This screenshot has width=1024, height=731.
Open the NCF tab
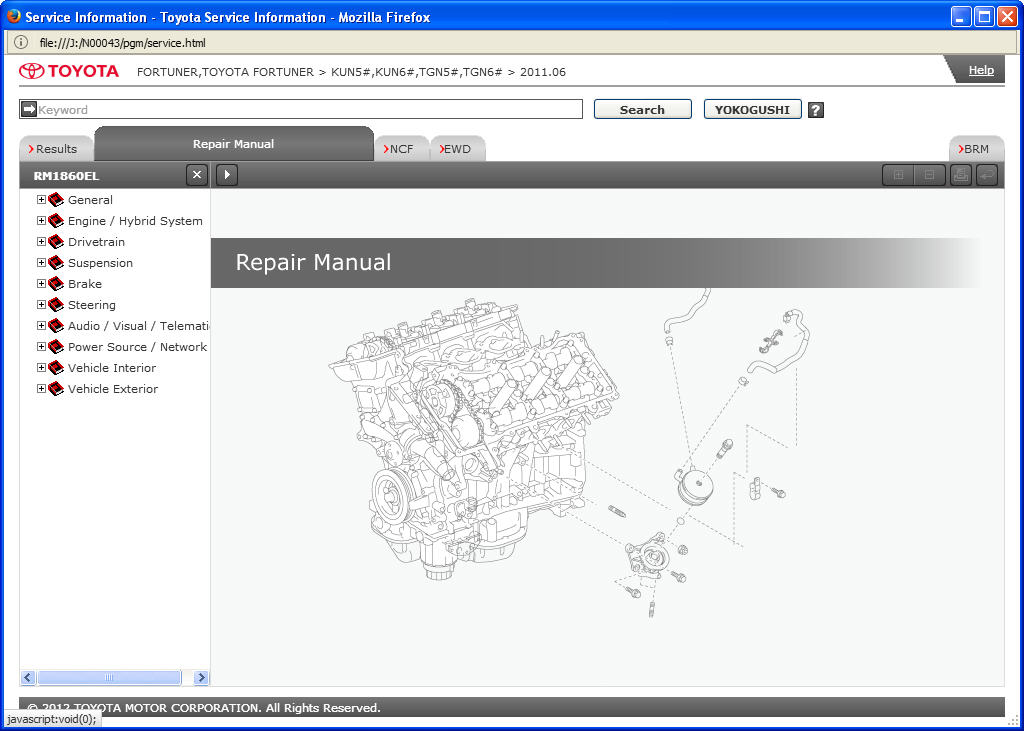tap(402, 149)
